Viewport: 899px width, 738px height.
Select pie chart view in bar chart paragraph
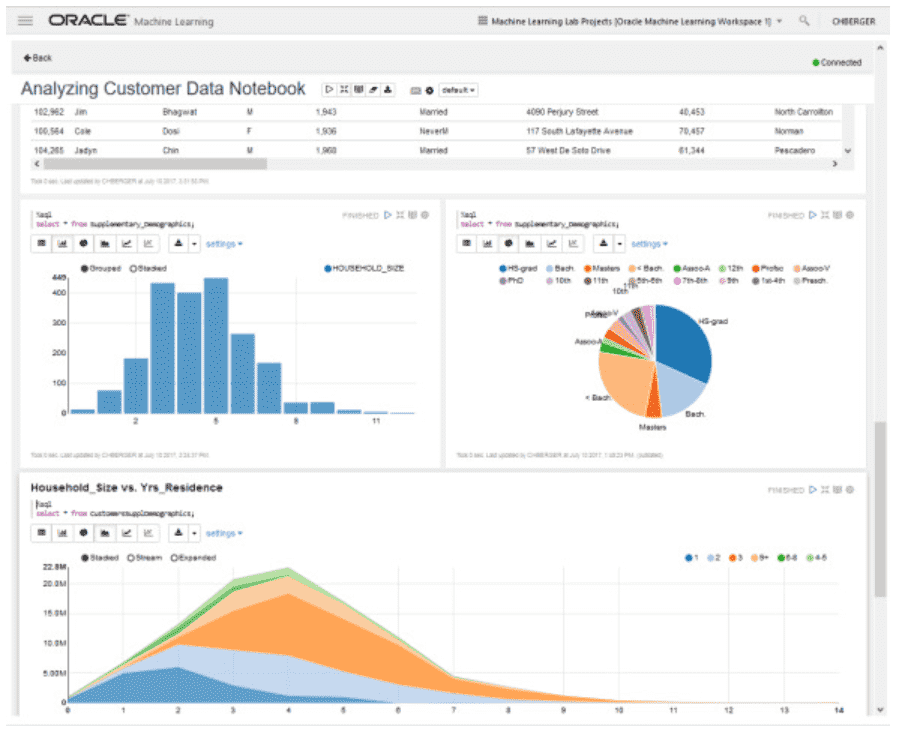(84, 244)
